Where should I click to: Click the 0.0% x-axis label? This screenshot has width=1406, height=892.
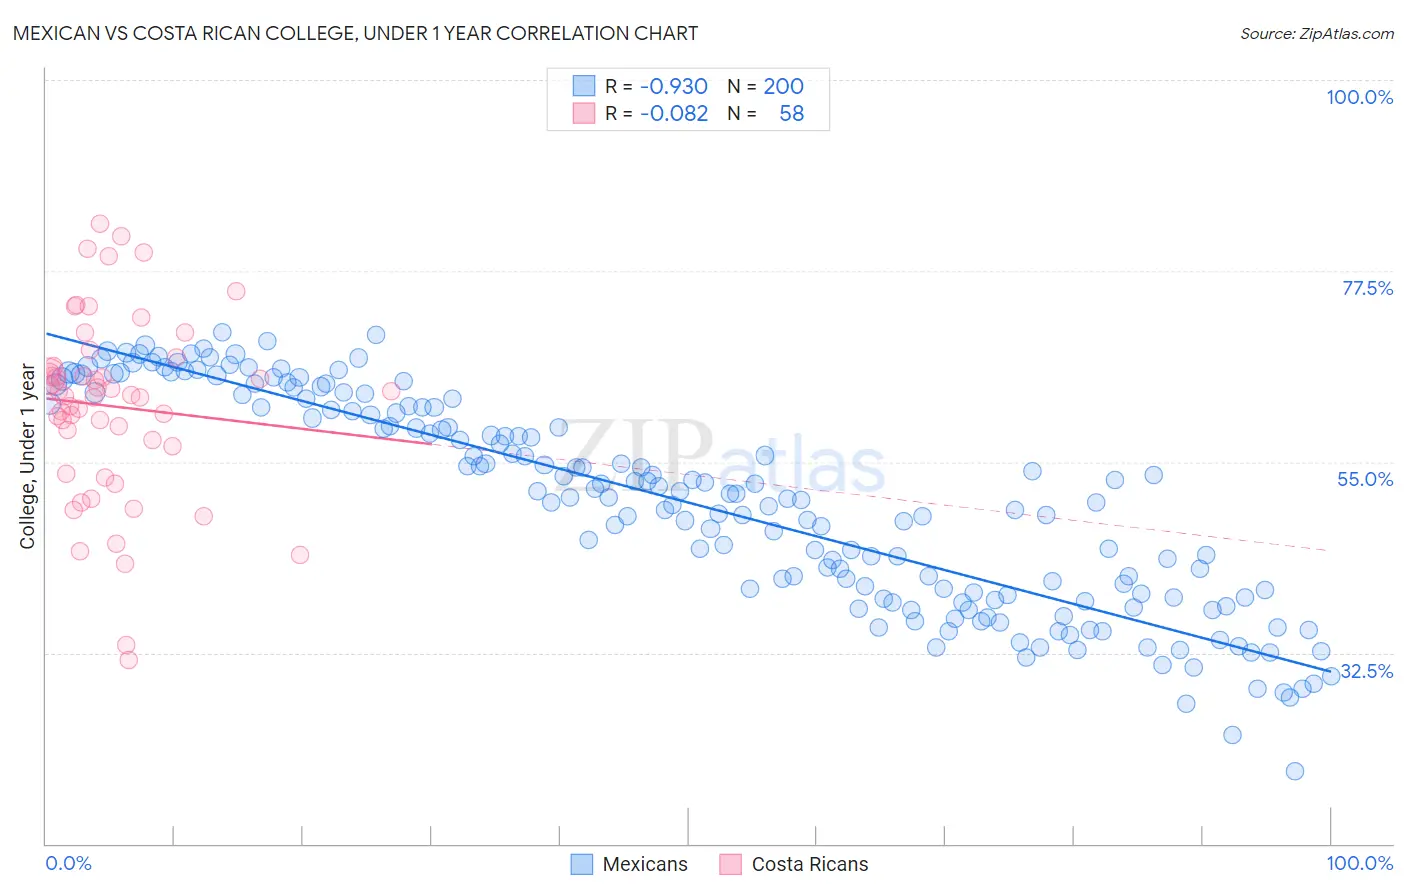click(68, 863)
